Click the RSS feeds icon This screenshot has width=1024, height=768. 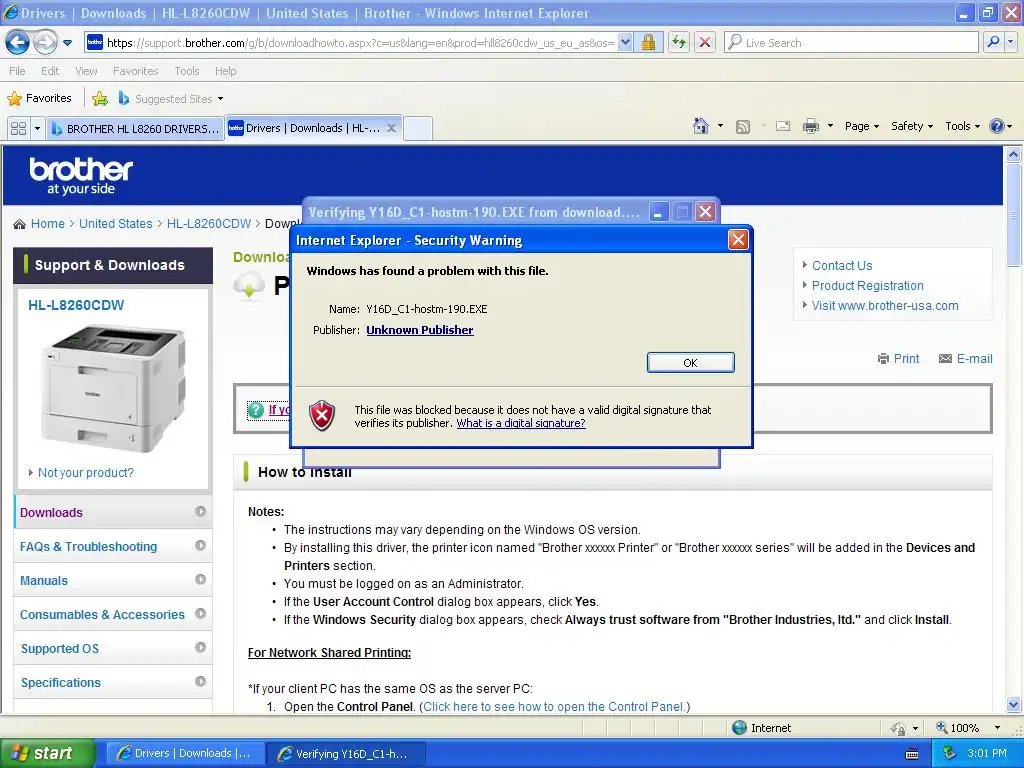(x=743, y=127)
